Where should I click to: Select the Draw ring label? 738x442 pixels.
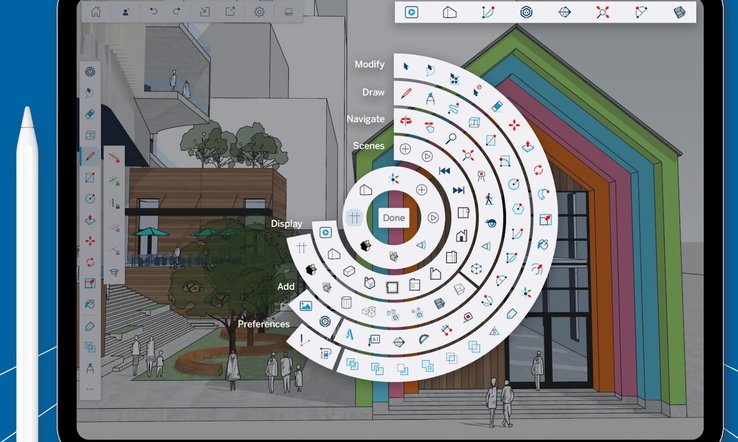tap(373, 92)
